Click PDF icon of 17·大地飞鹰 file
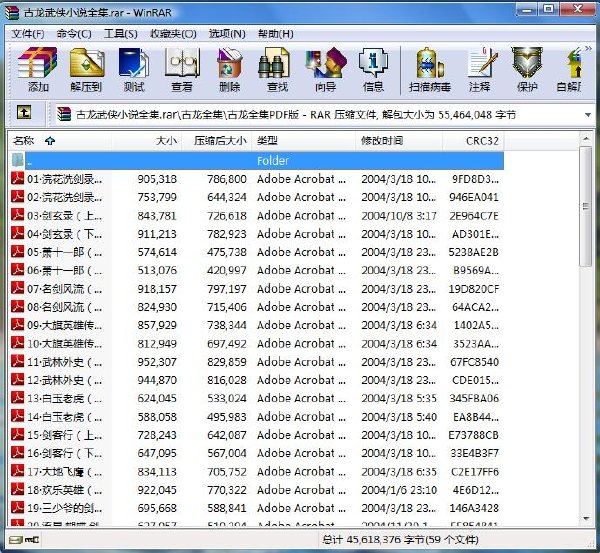Screen dimensions: 600x553 click(x=17, y=471)
